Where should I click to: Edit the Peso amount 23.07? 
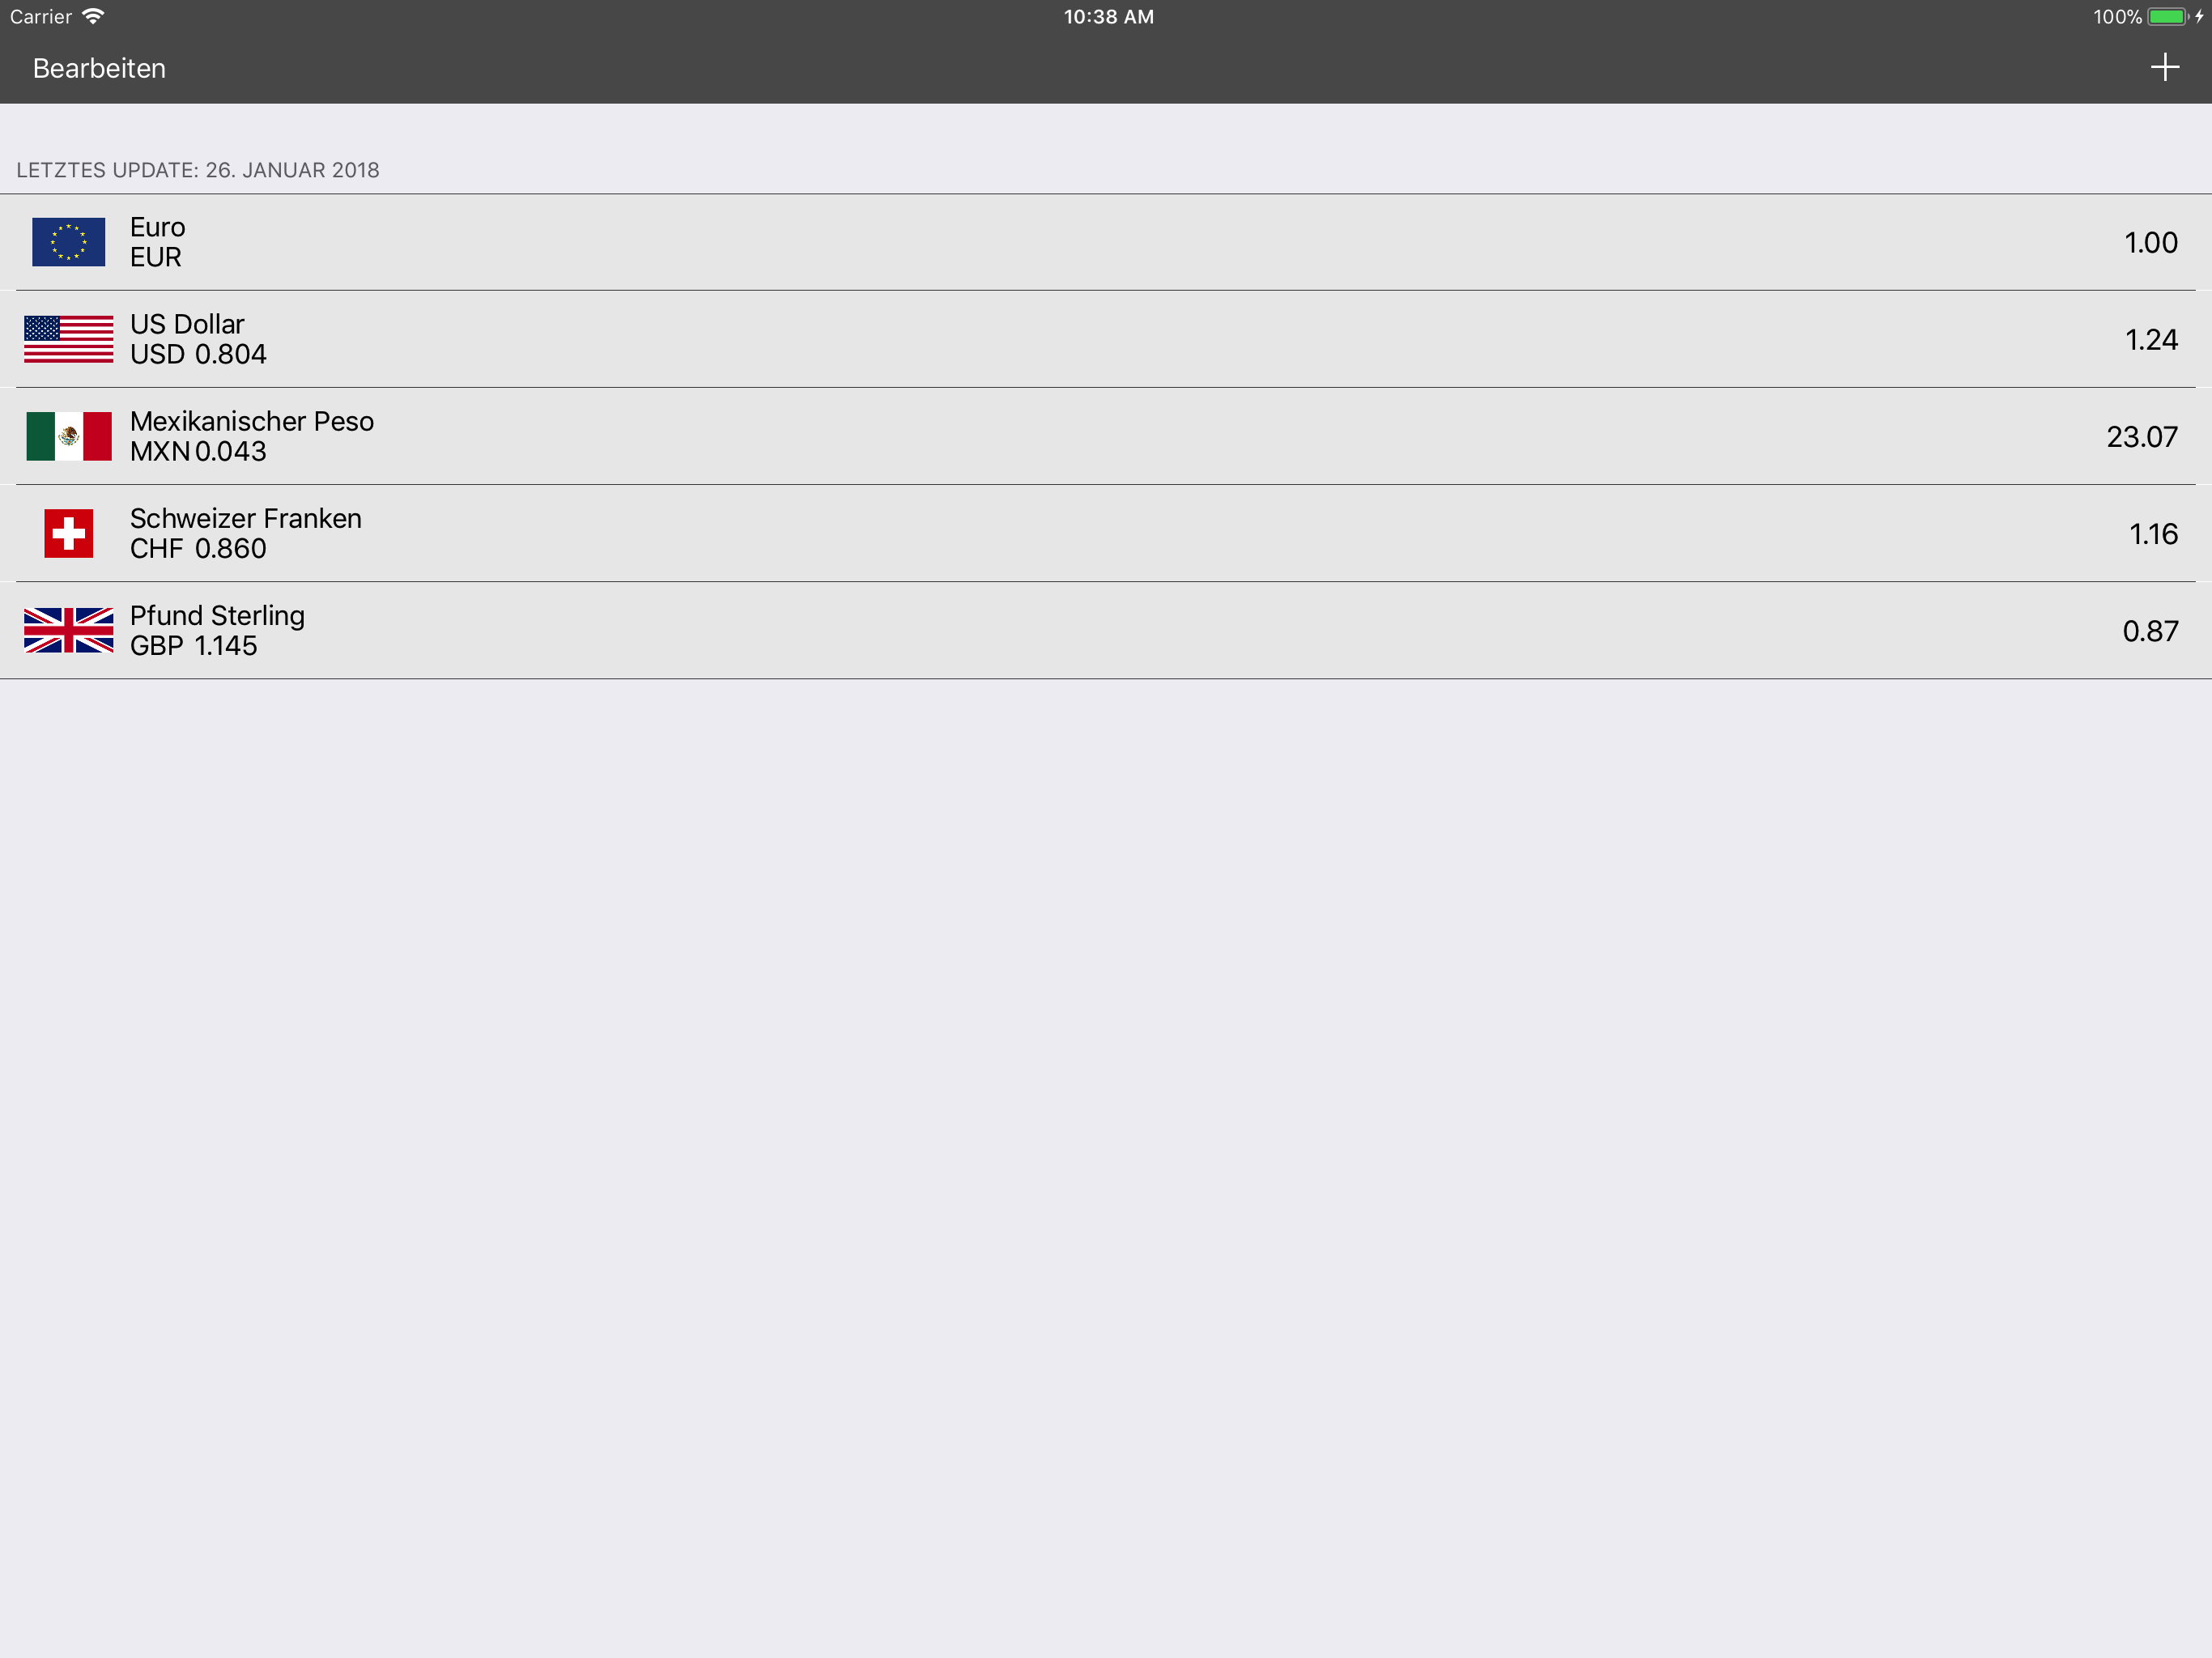point(2141,436)
